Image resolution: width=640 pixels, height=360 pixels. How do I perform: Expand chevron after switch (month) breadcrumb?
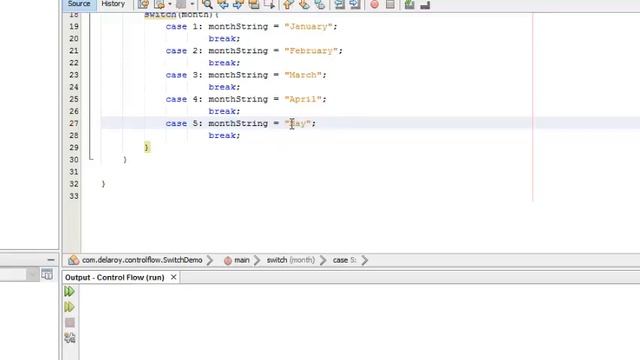pos(323,260)
